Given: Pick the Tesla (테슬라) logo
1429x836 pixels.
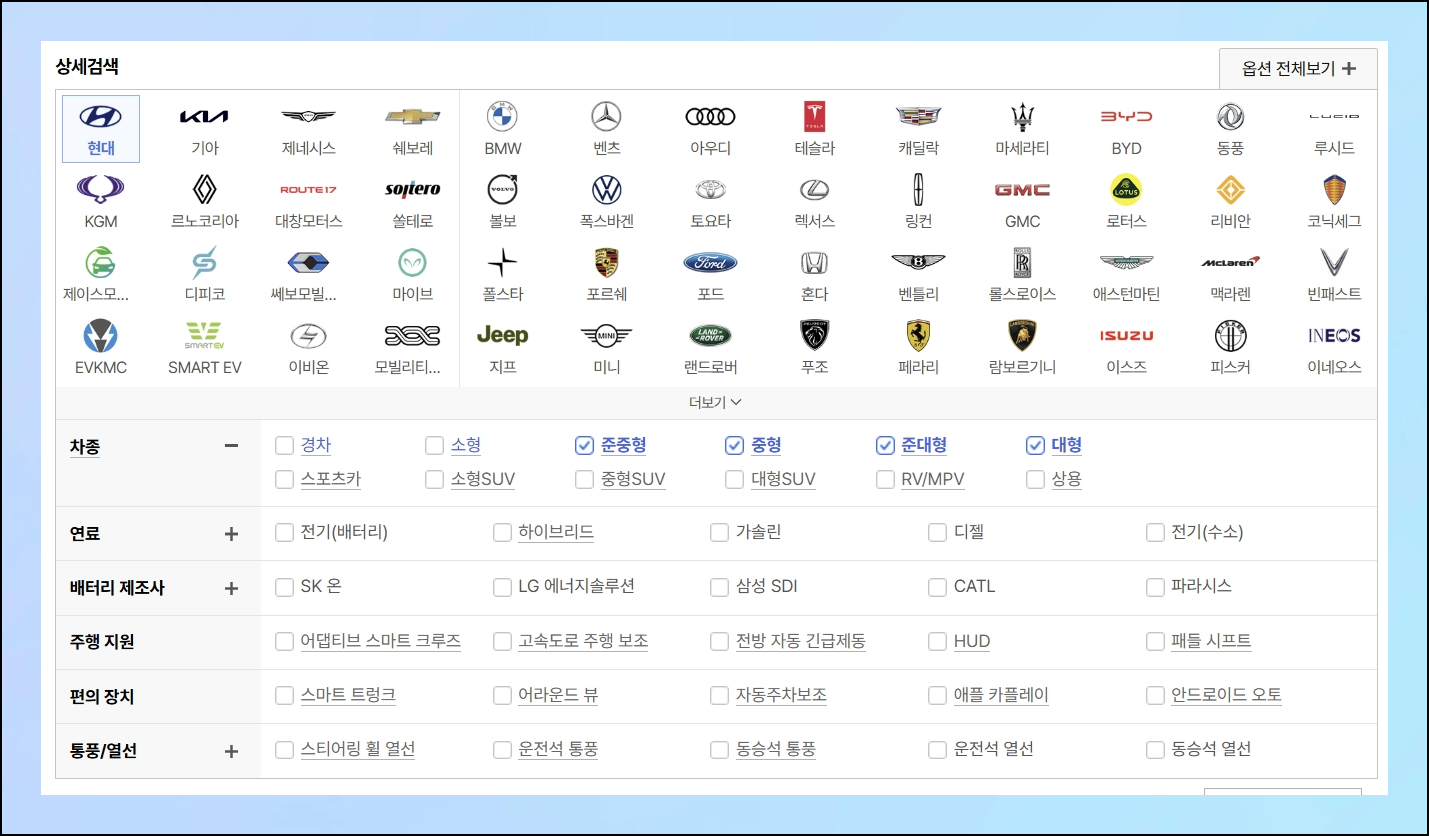Looking at the screenshot, I should 814,117.
